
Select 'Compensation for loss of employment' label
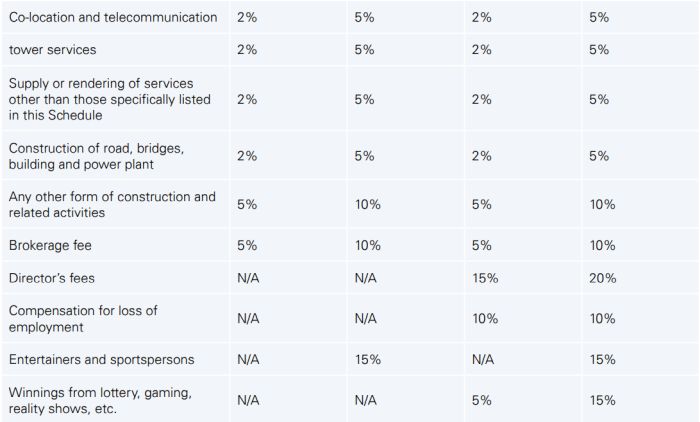tap(83, 318)
